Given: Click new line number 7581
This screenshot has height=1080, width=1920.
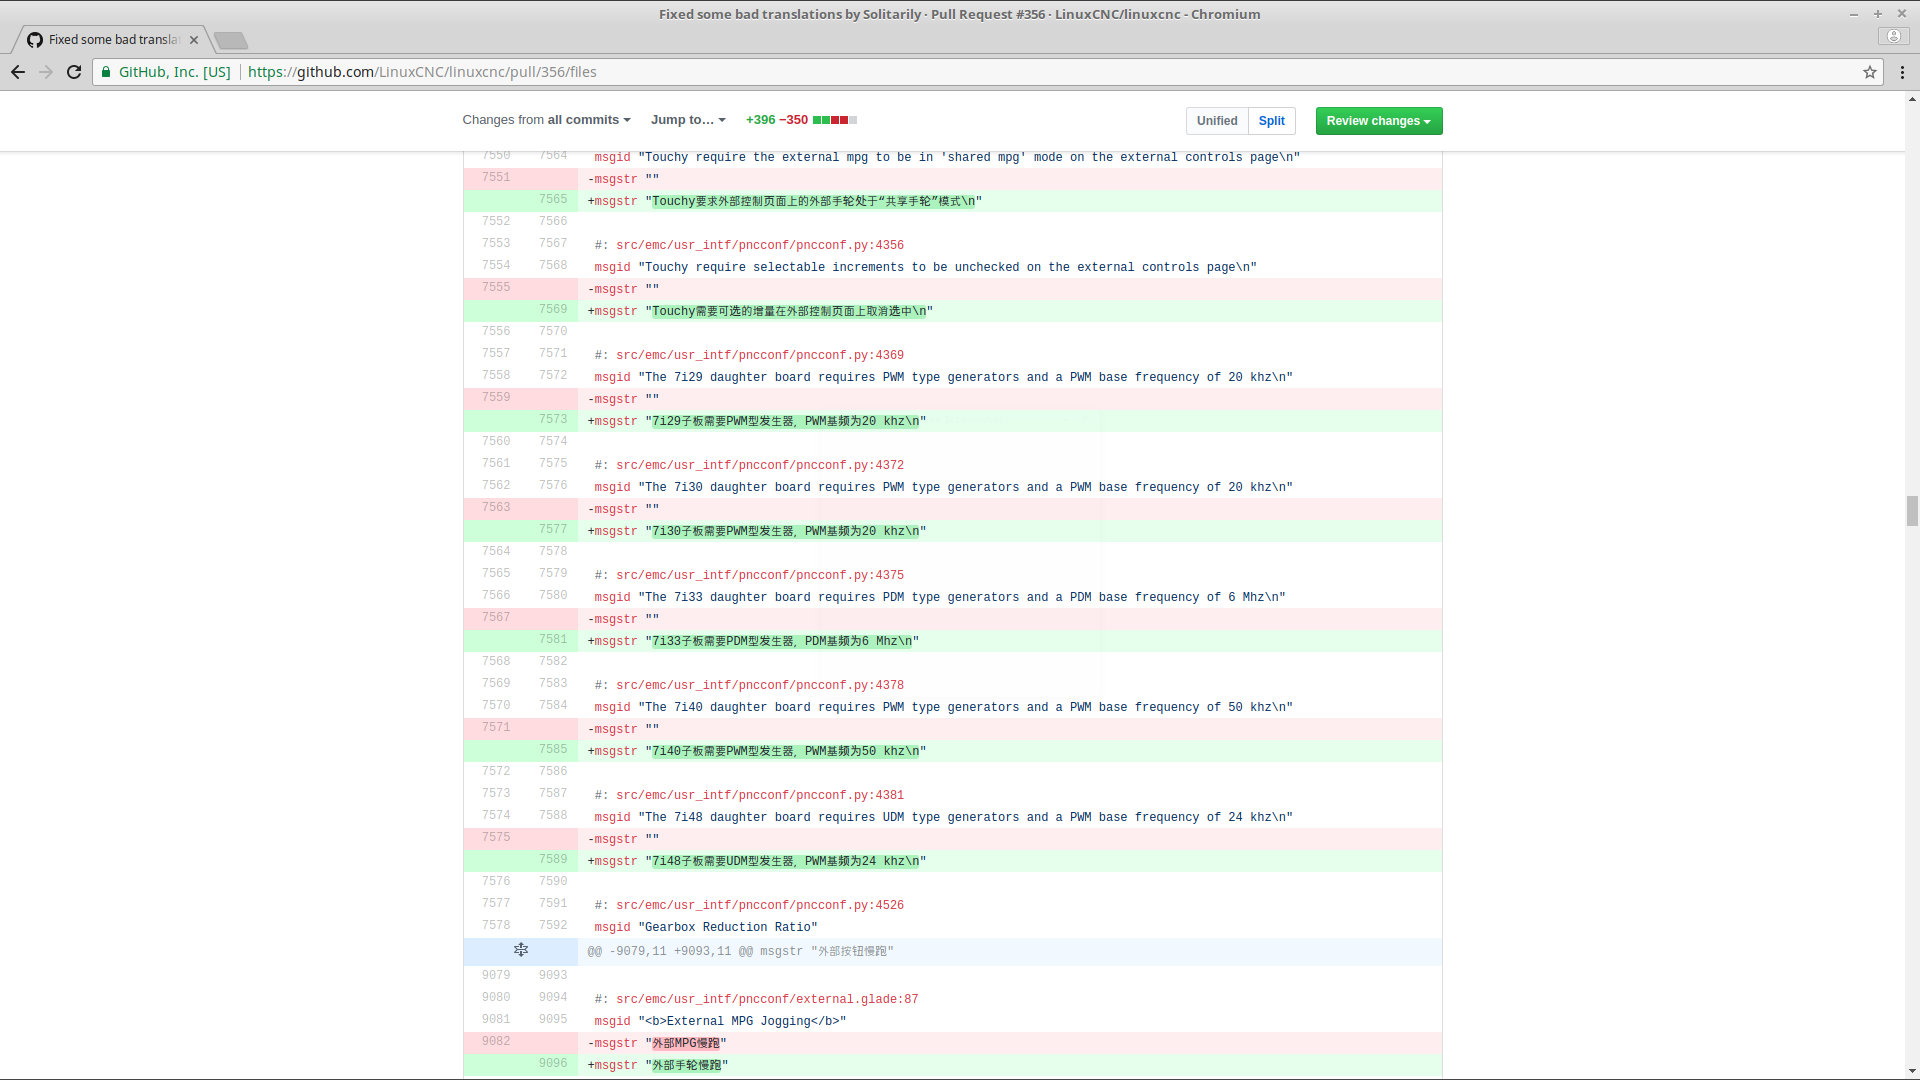Looking at the screenshot, I should pos(553,640).
